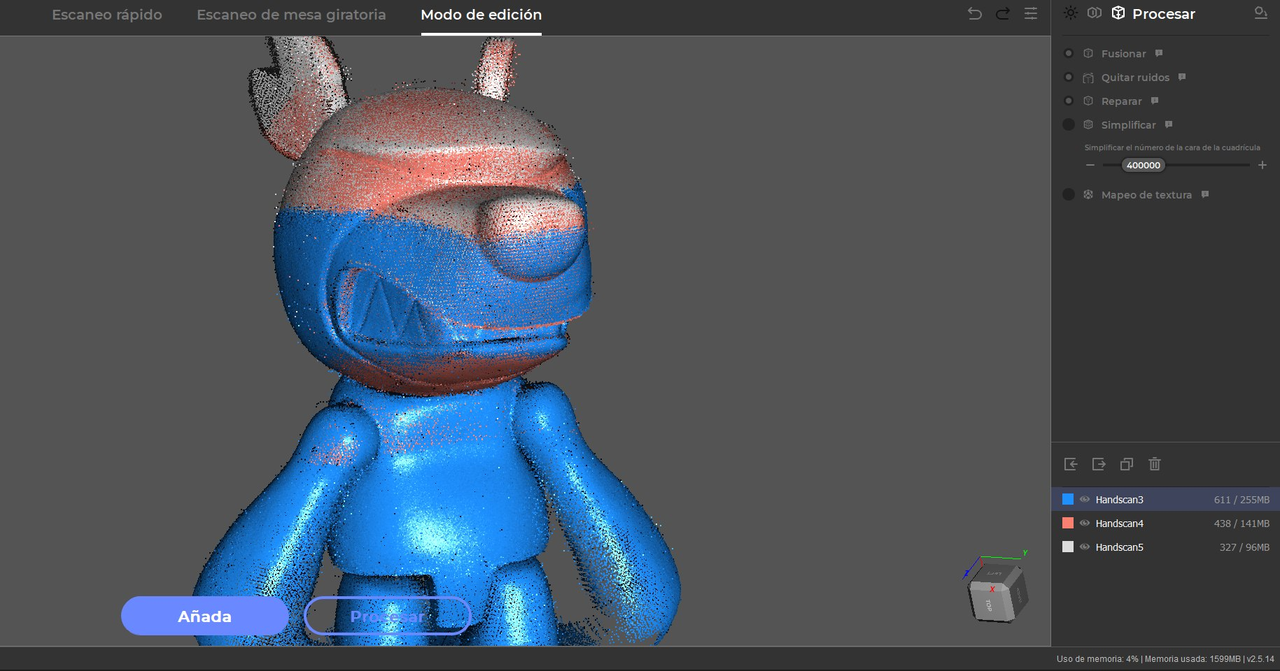Click the duplicate scan icon
The height and width of the screenshot is (671, 1280).
(1127, 464)
